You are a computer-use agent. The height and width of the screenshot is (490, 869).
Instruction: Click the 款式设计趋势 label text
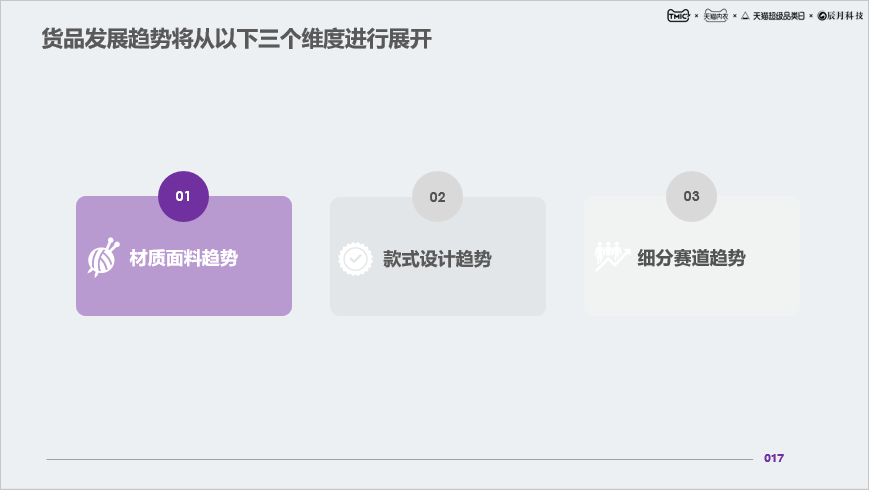coord(437,259)
